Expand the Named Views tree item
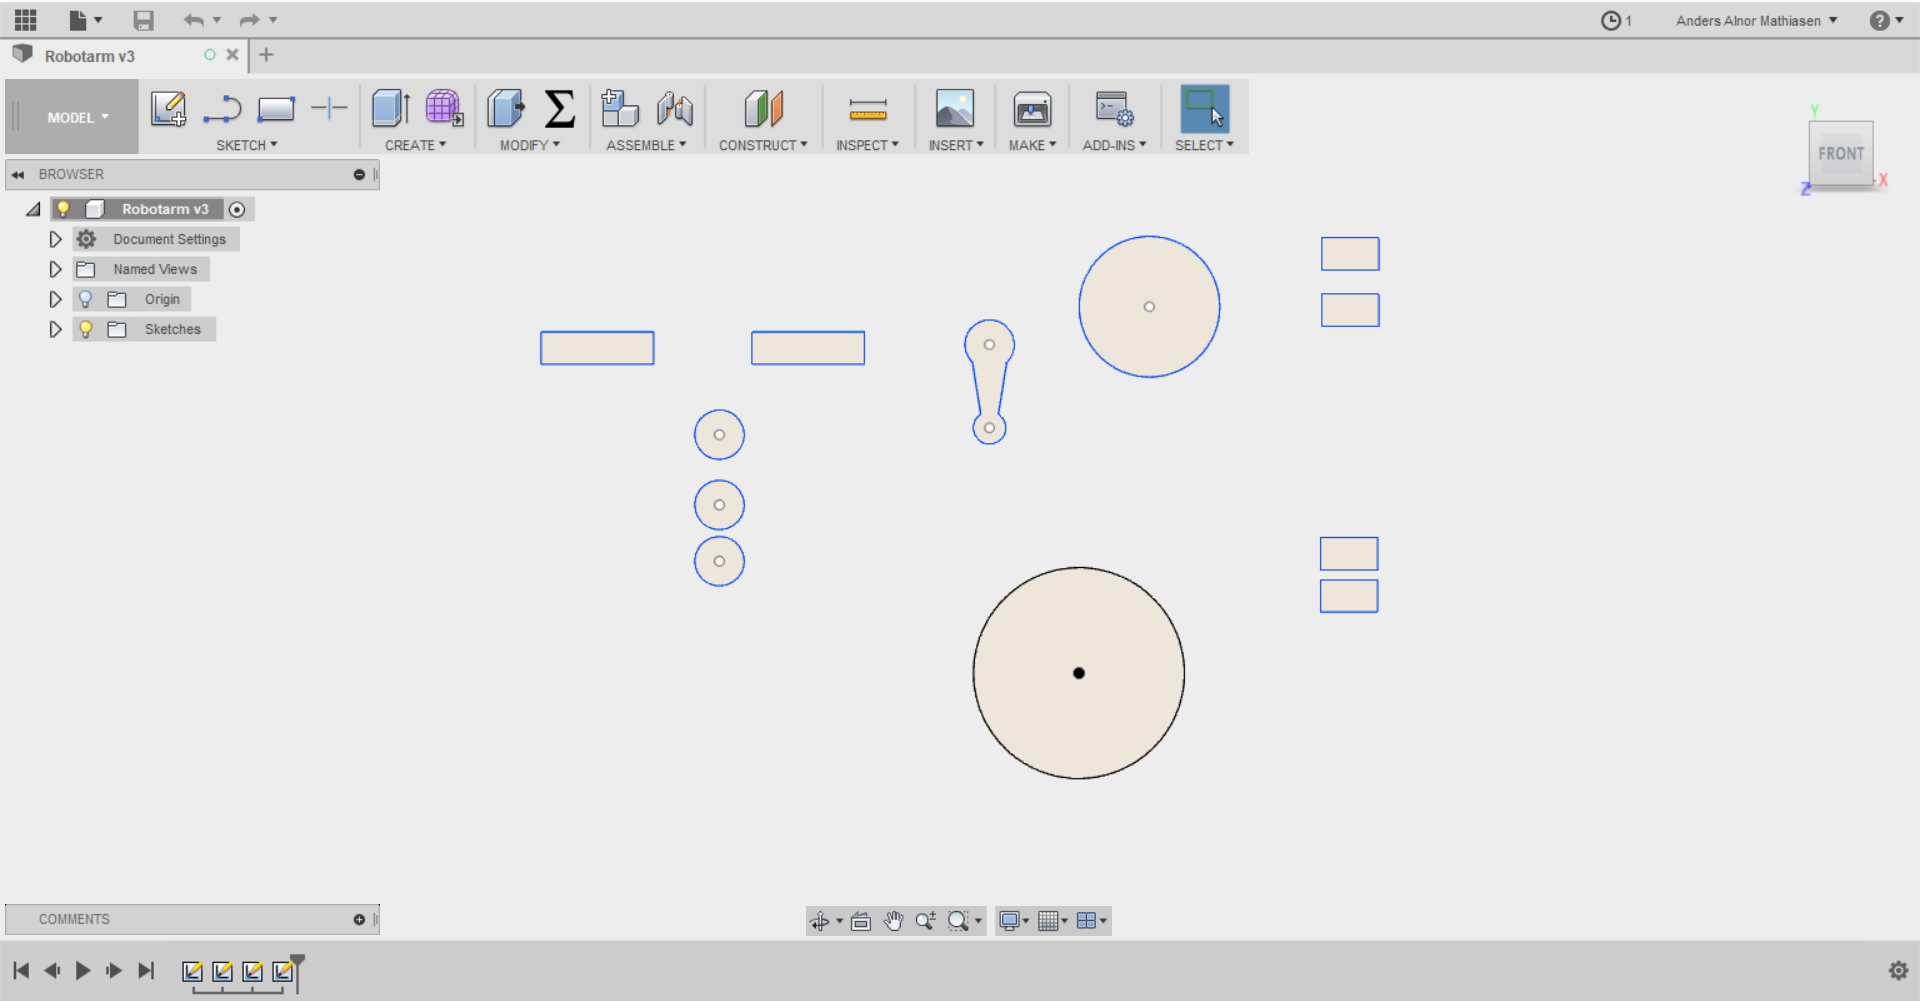This screenshot has height=1001, width=1920. 55,269
